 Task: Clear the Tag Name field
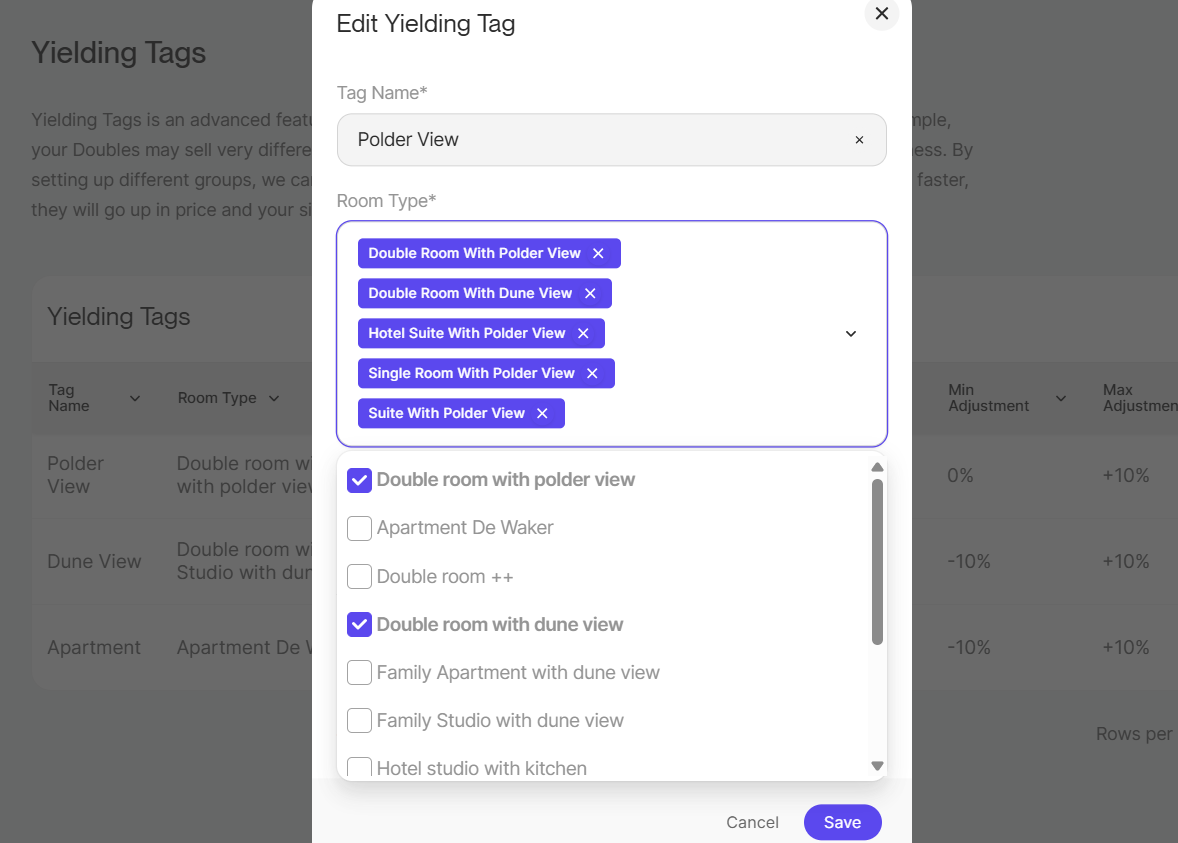click(859, 140)
